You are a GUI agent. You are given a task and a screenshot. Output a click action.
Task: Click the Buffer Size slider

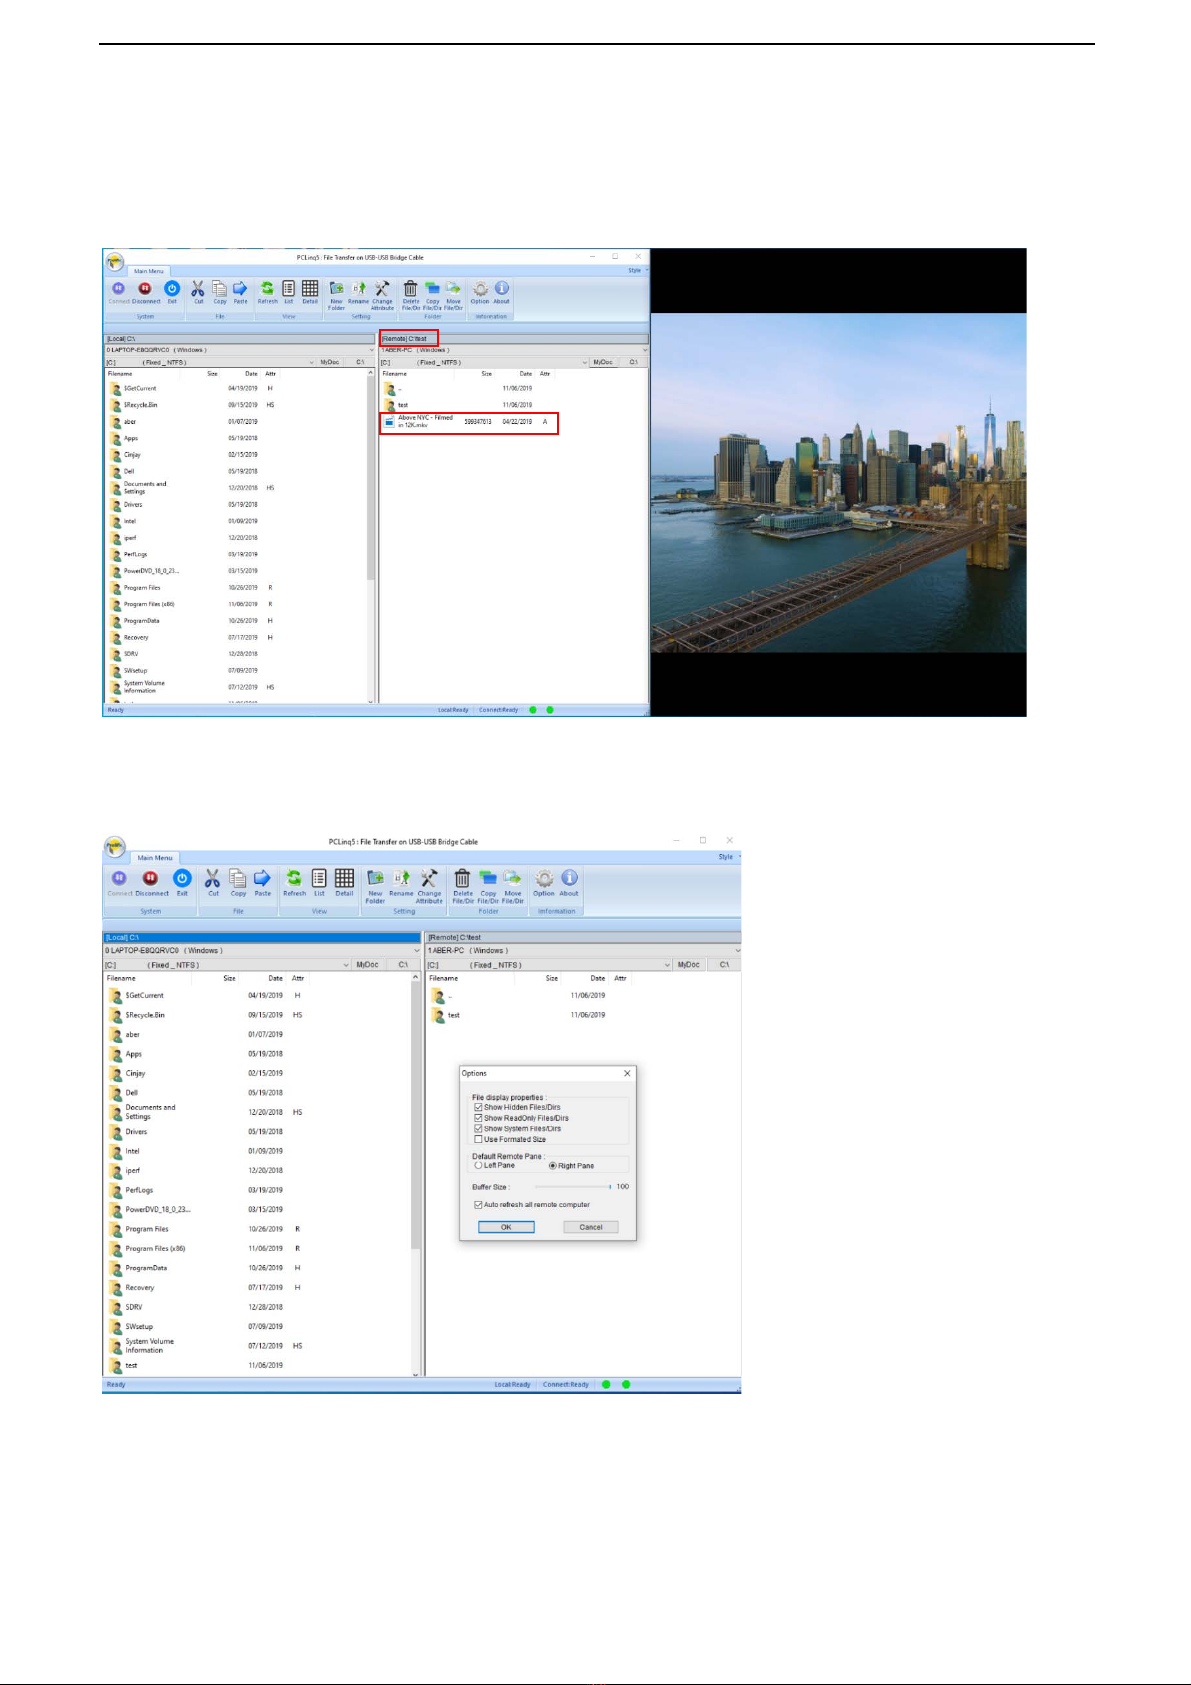pyautogui.click(x=572, y=1187)
